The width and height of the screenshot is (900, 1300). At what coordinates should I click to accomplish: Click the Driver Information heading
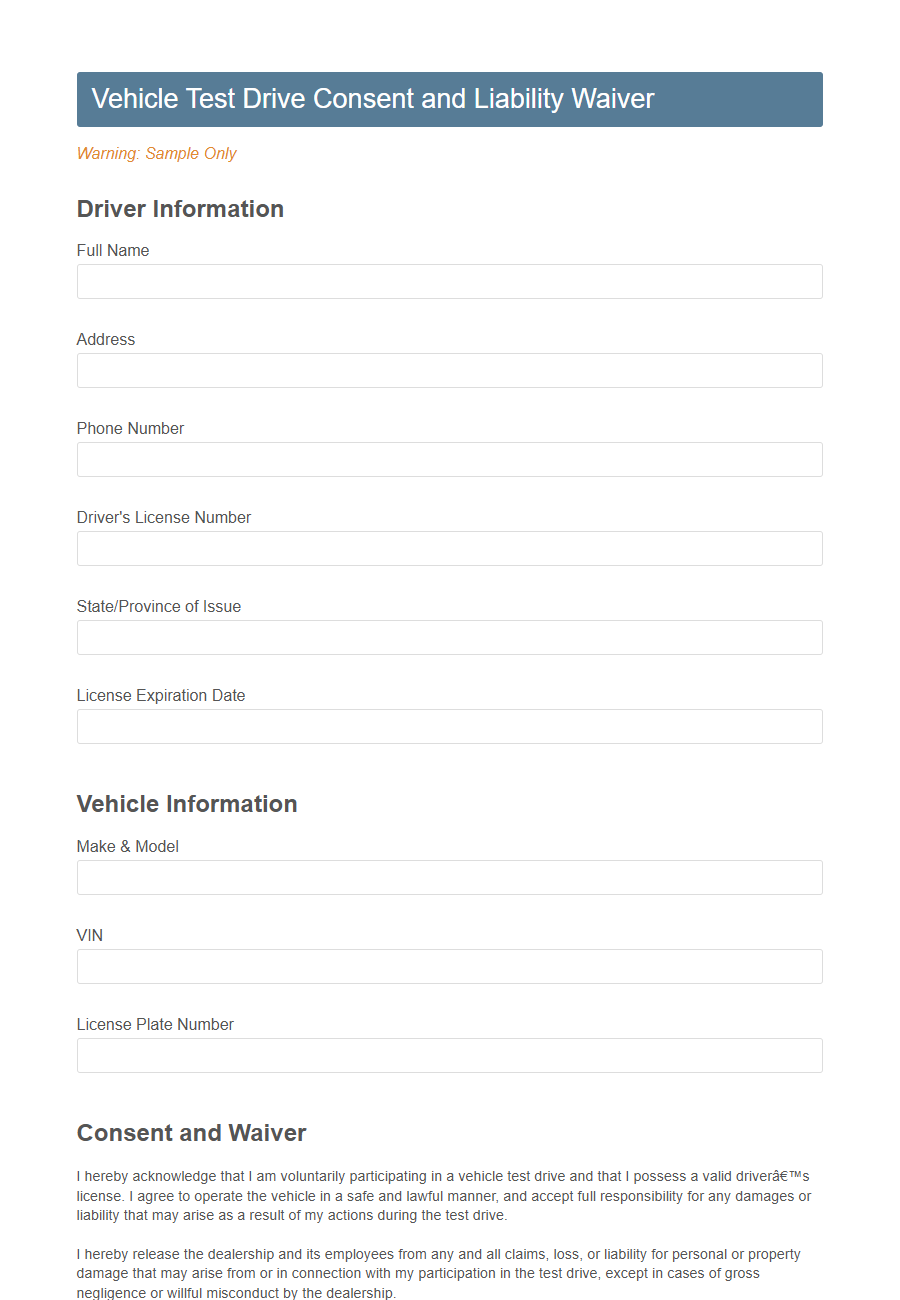[x=180, y=209]
